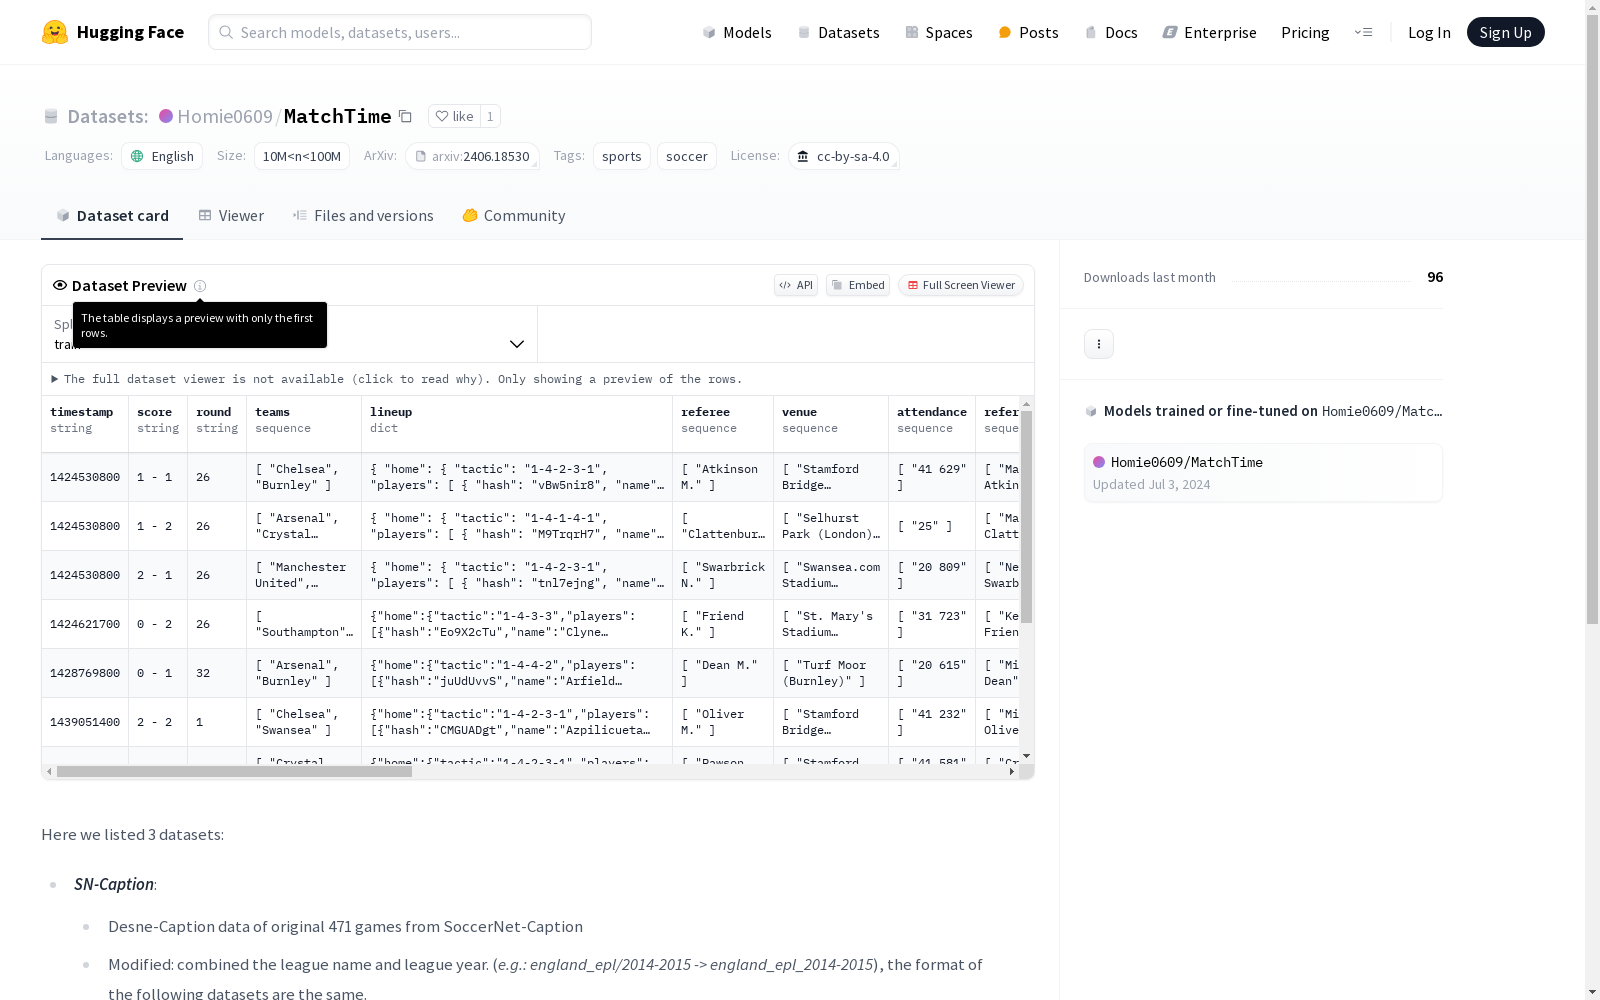
Task: Open the three-dot options menu
Action: (1099, 344)
